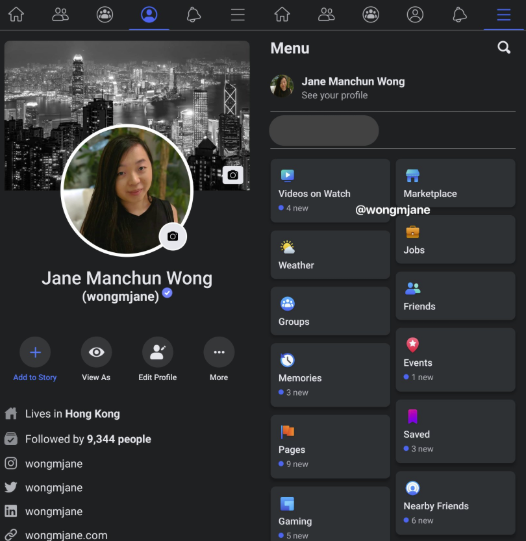The width and height of the screenshot is (526, 541).
Task: Open Friends card in Menu grid
Action: 455,296
